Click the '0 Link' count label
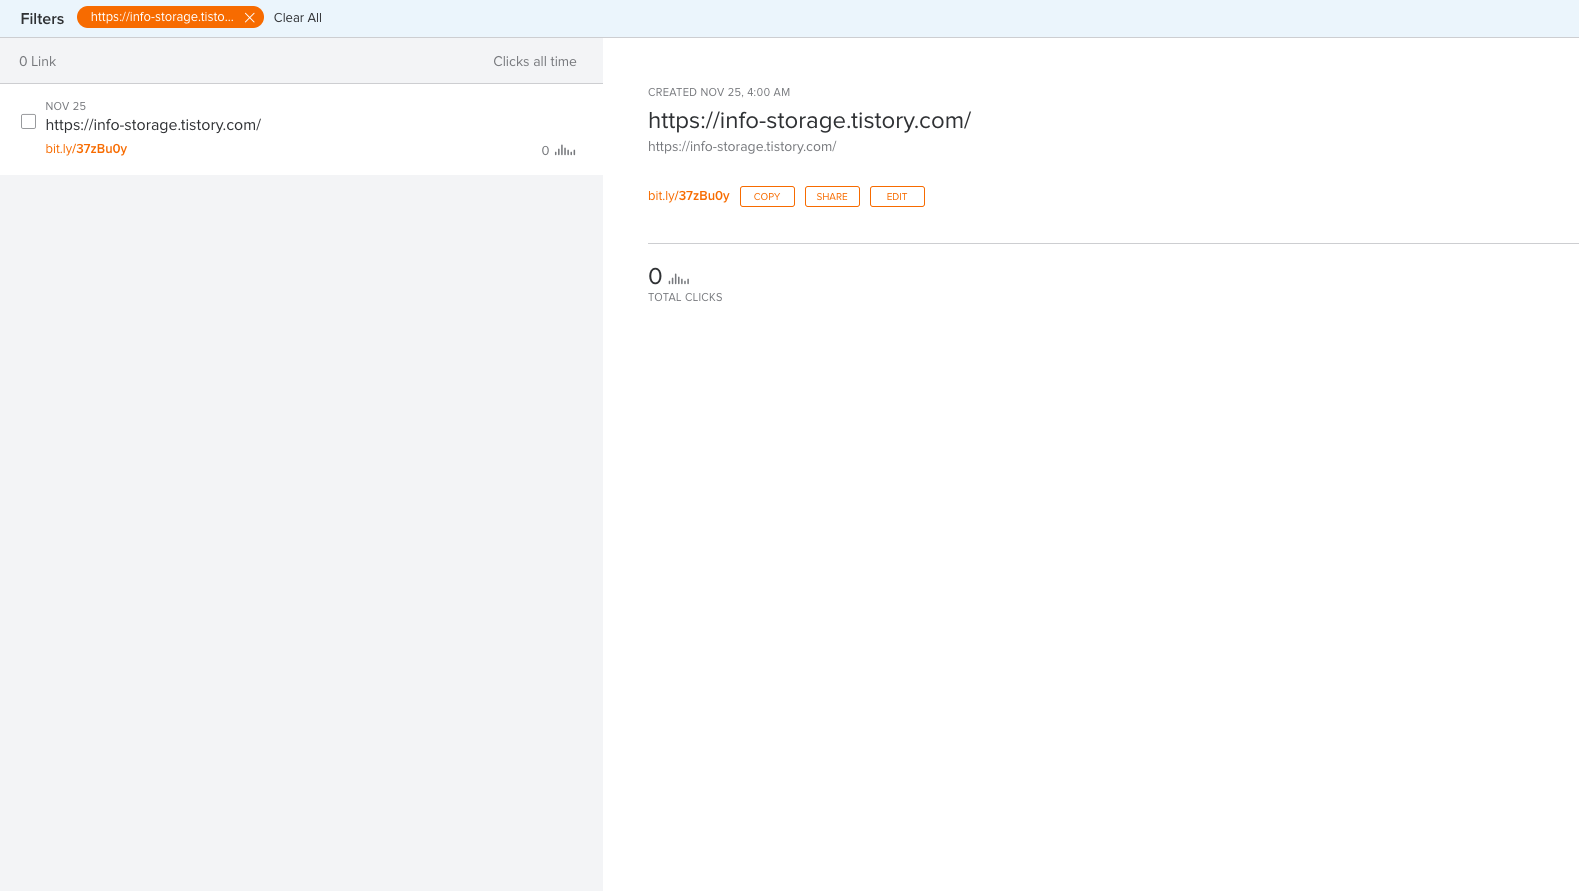Image resolution: width=1579 pixels, height=891 pixels. click(x=38, y=61)
